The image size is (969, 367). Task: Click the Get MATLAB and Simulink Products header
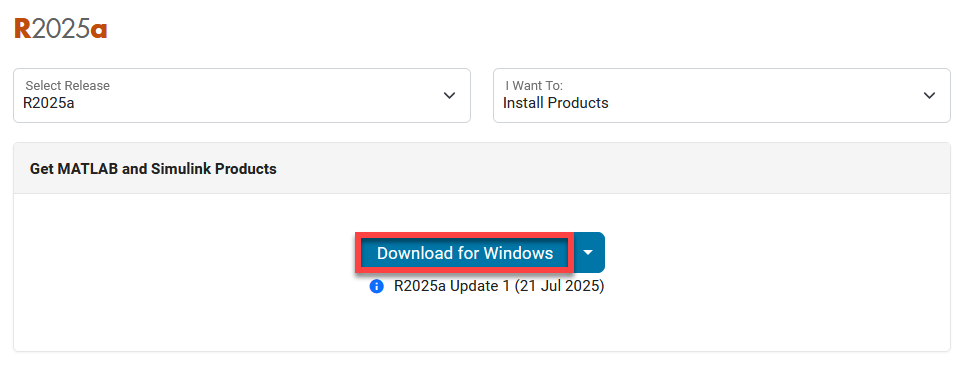(x=153, y=169)
